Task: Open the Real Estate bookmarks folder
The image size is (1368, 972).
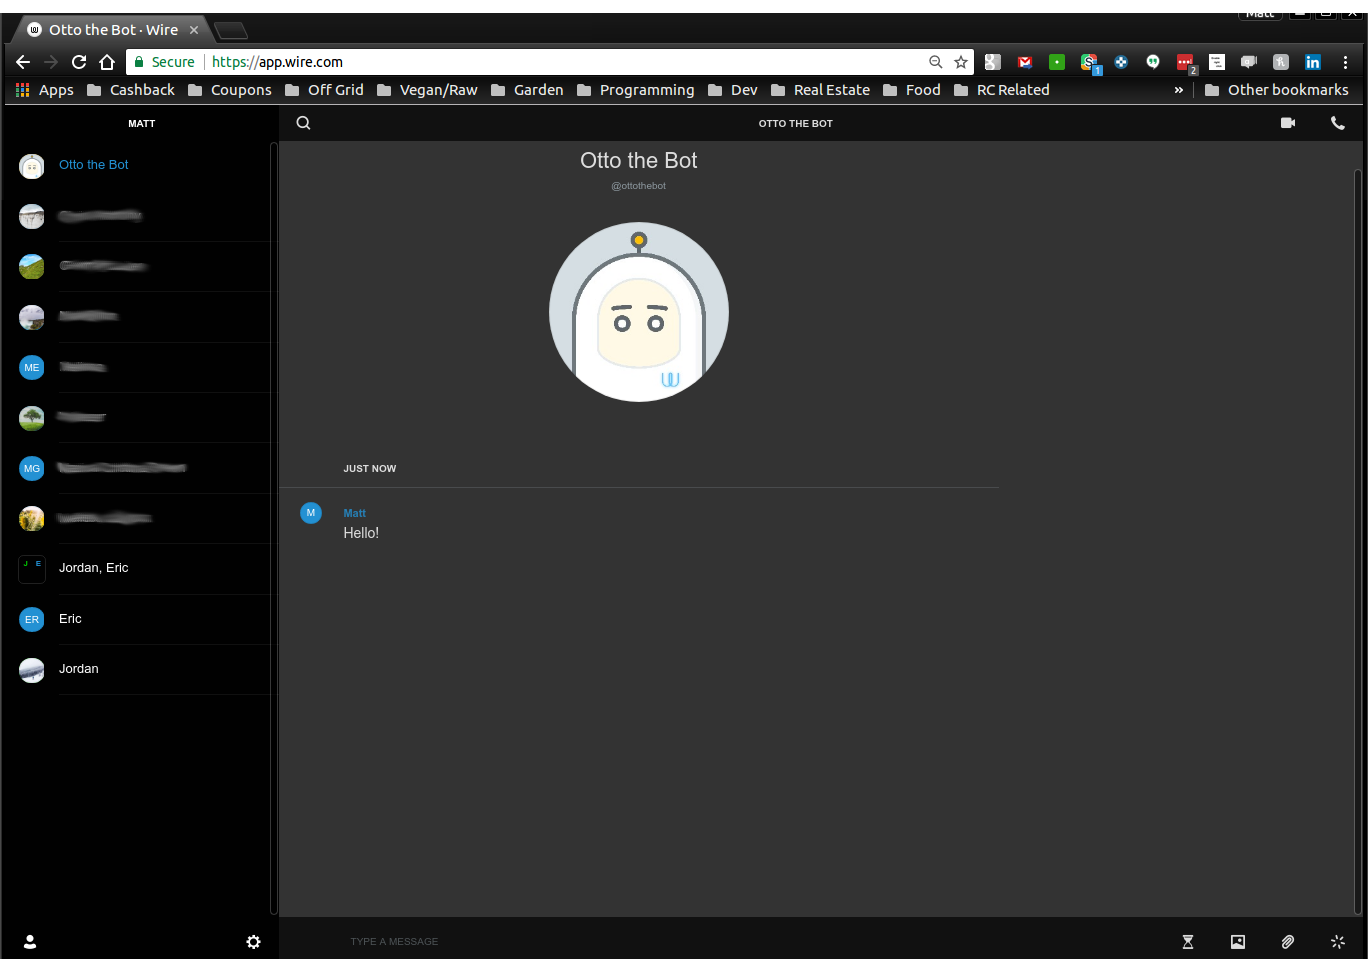Action: 820,90
